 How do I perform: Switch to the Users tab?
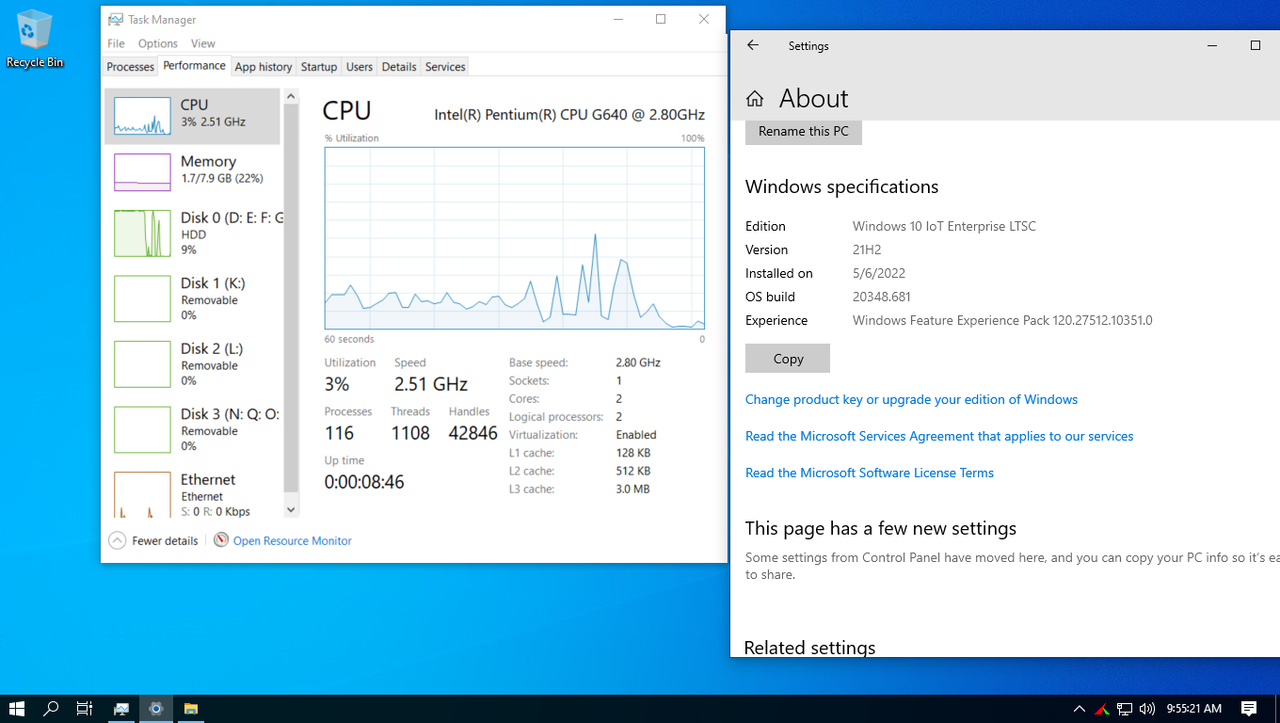point(359,67)
